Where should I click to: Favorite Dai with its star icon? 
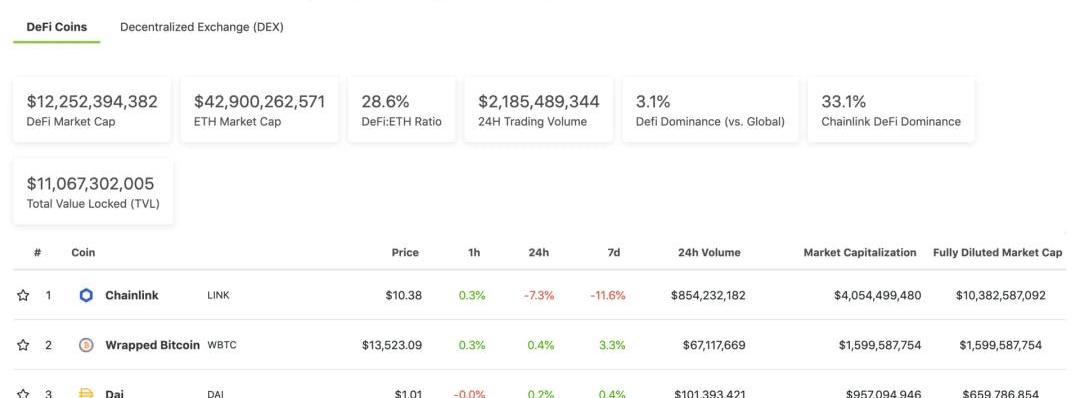[x=23, y=394]
